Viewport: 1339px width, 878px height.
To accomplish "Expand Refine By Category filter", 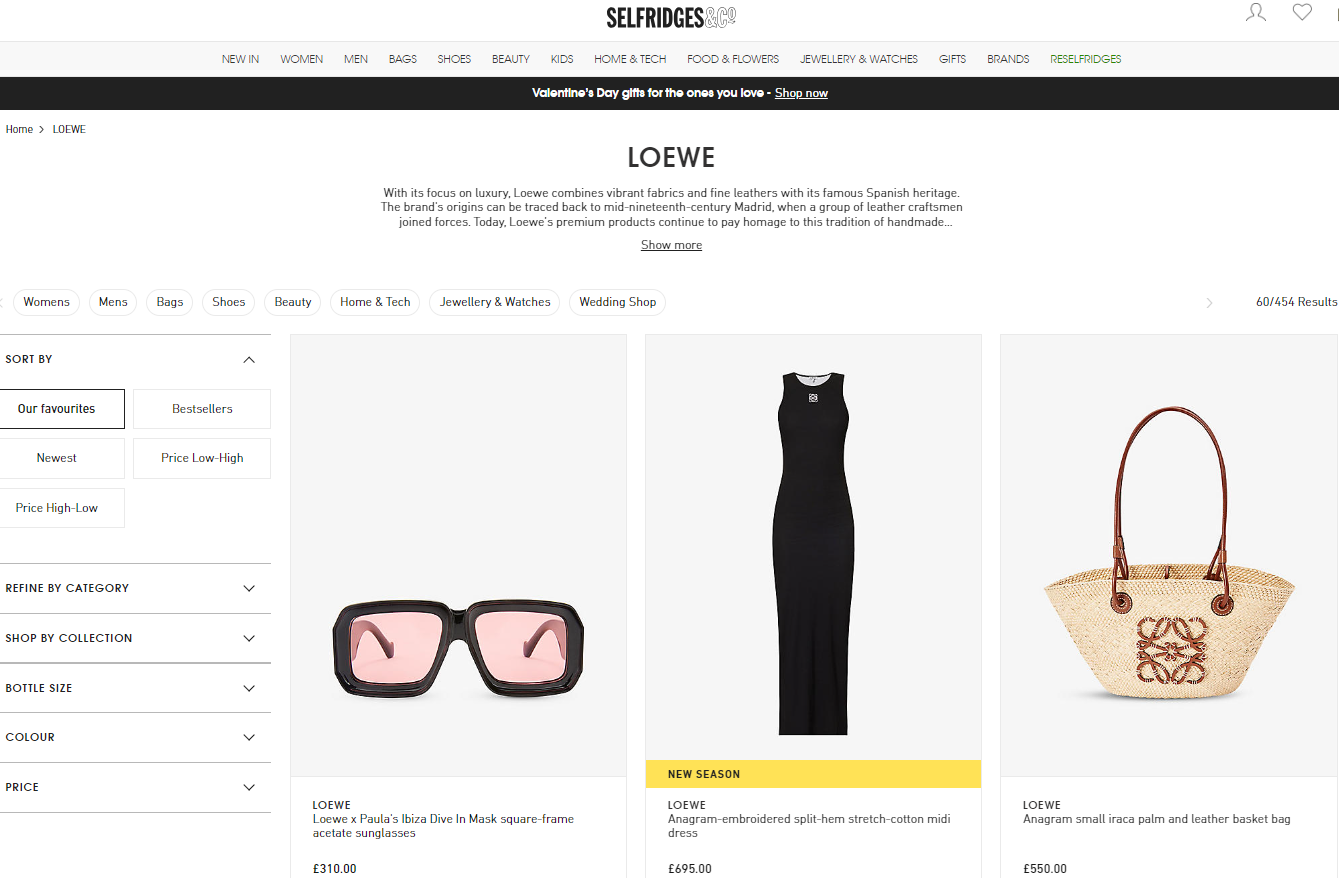I will [x=135, y=588].
